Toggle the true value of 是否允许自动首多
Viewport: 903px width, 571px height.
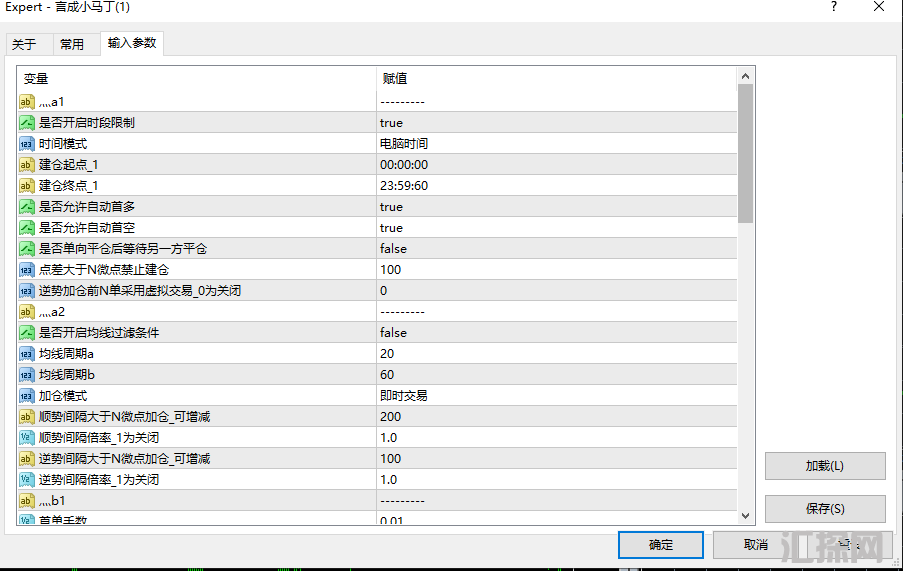pos(391,207)
